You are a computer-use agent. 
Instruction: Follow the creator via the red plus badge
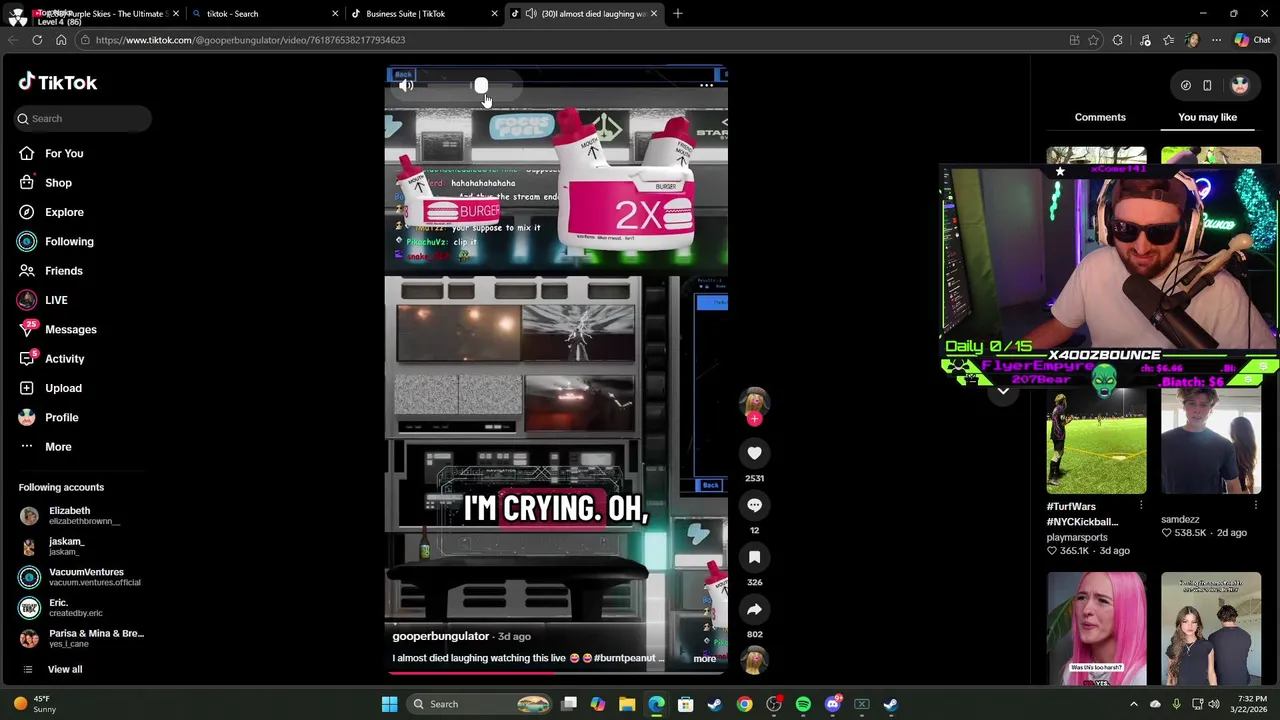coord(754,419)
